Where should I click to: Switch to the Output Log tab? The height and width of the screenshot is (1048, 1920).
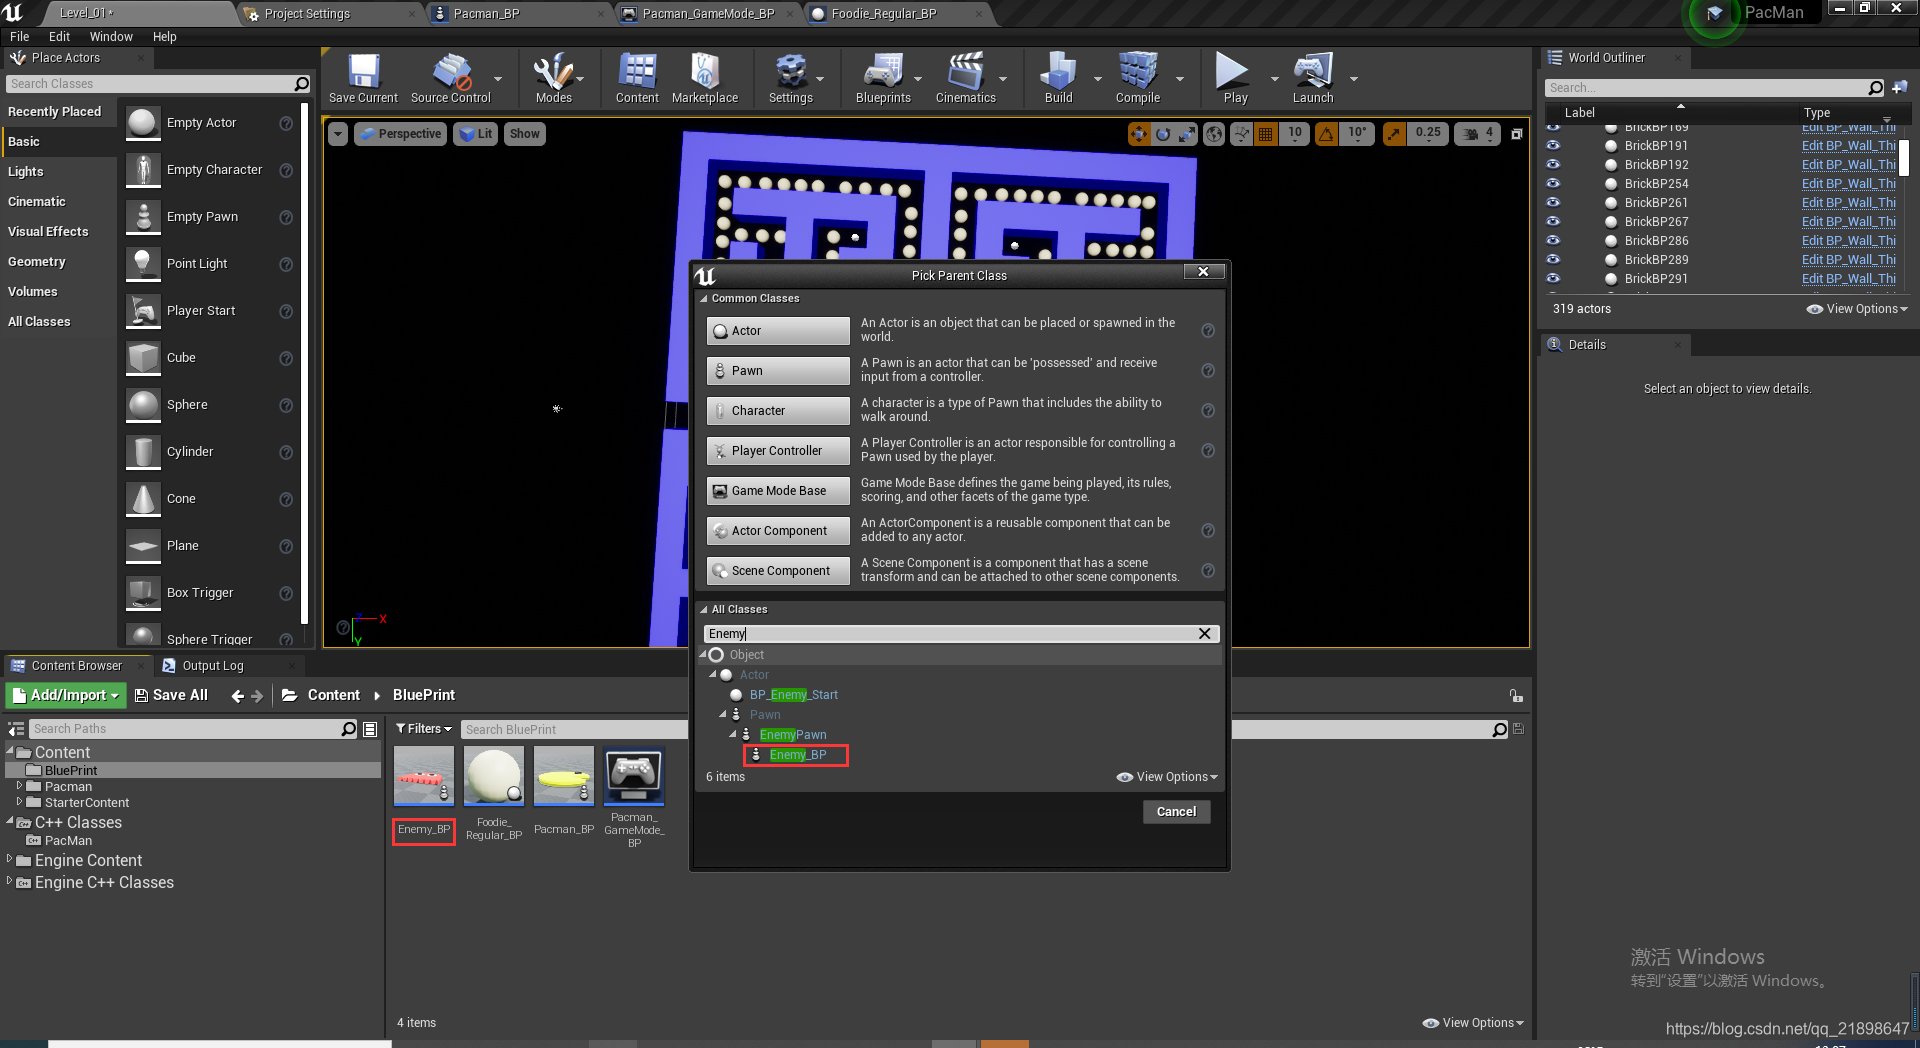pos(213,666)
